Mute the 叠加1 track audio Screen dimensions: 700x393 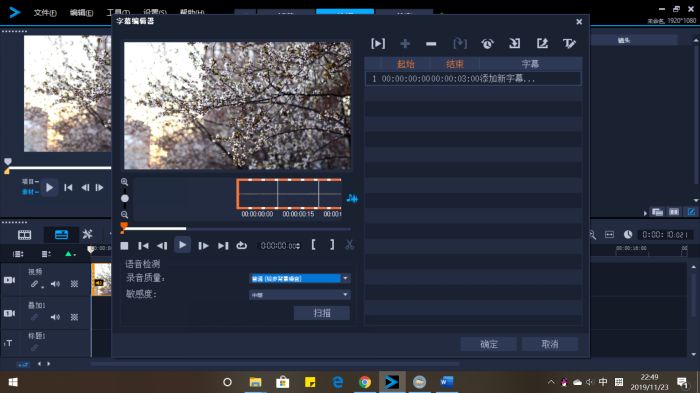55,317
